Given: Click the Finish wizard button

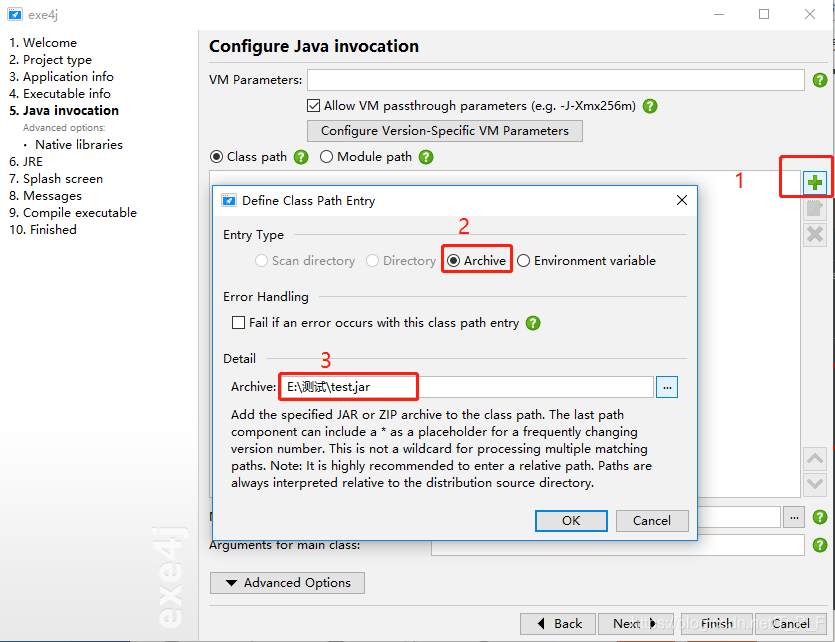Looking at the screenshot, I should point(717,623).
